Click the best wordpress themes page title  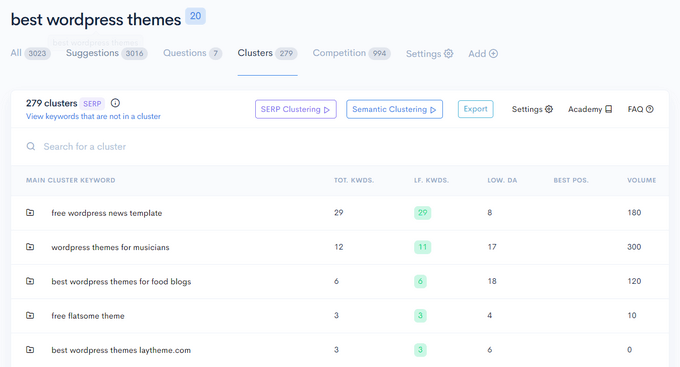pos(96,20)
